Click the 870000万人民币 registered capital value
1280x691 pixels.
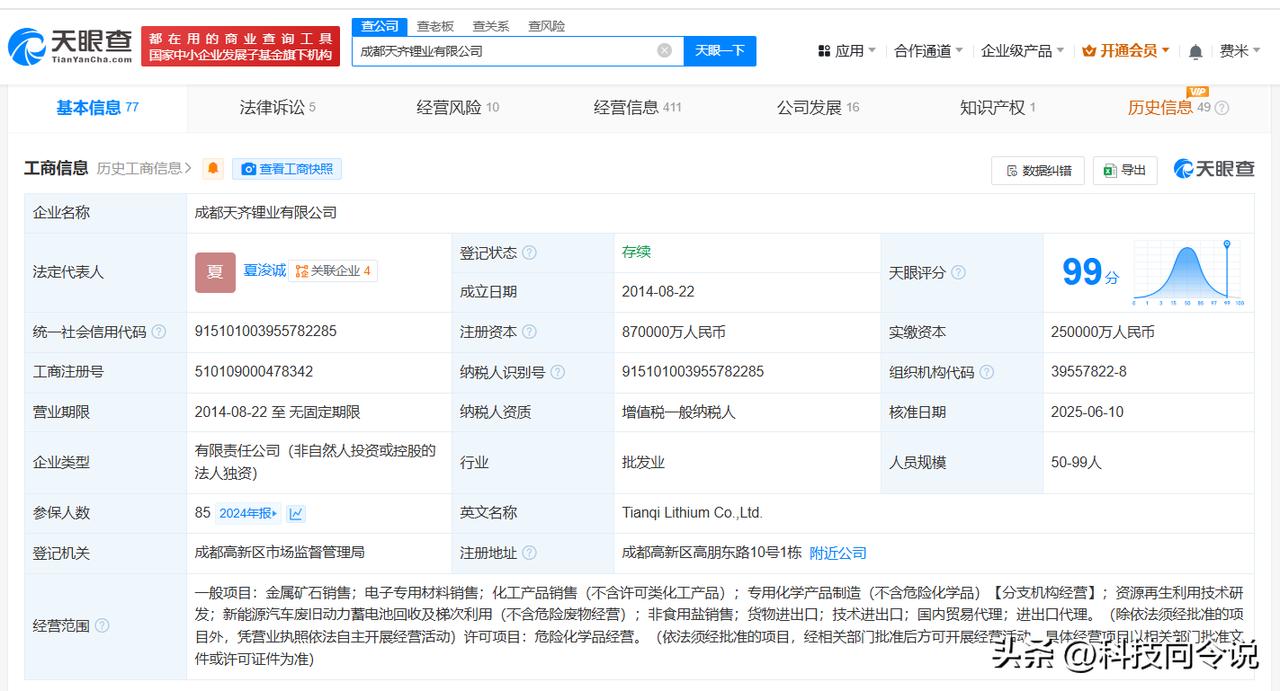(x=673, y=332)
